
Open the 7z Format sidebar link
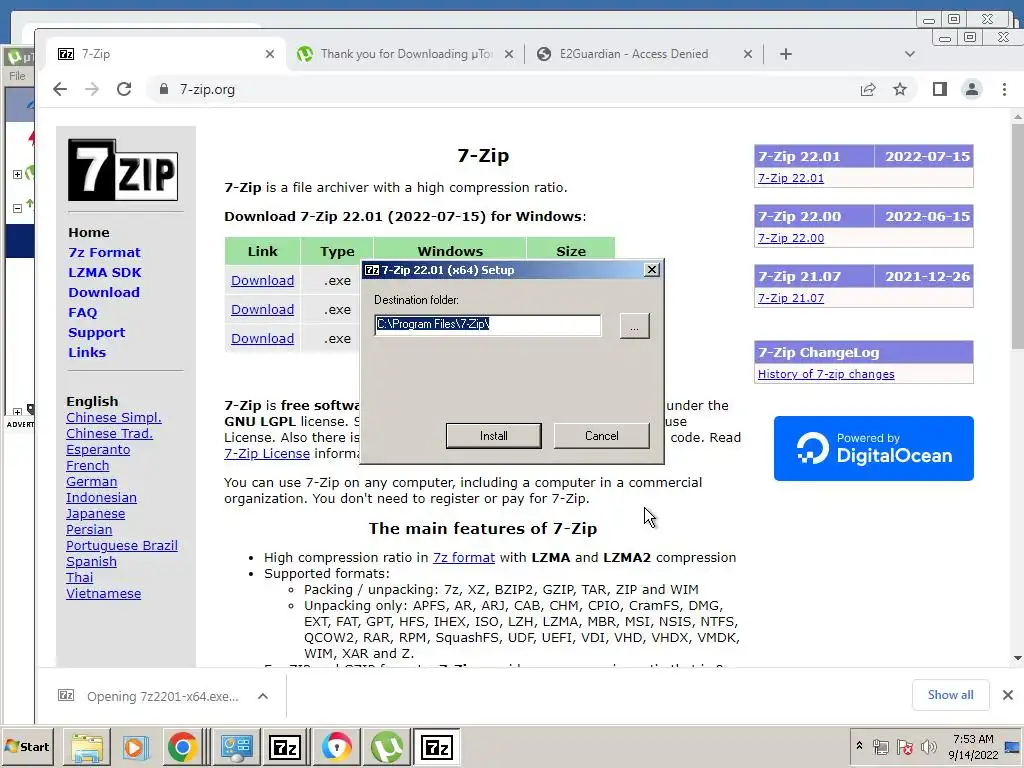tap(104, 253)
